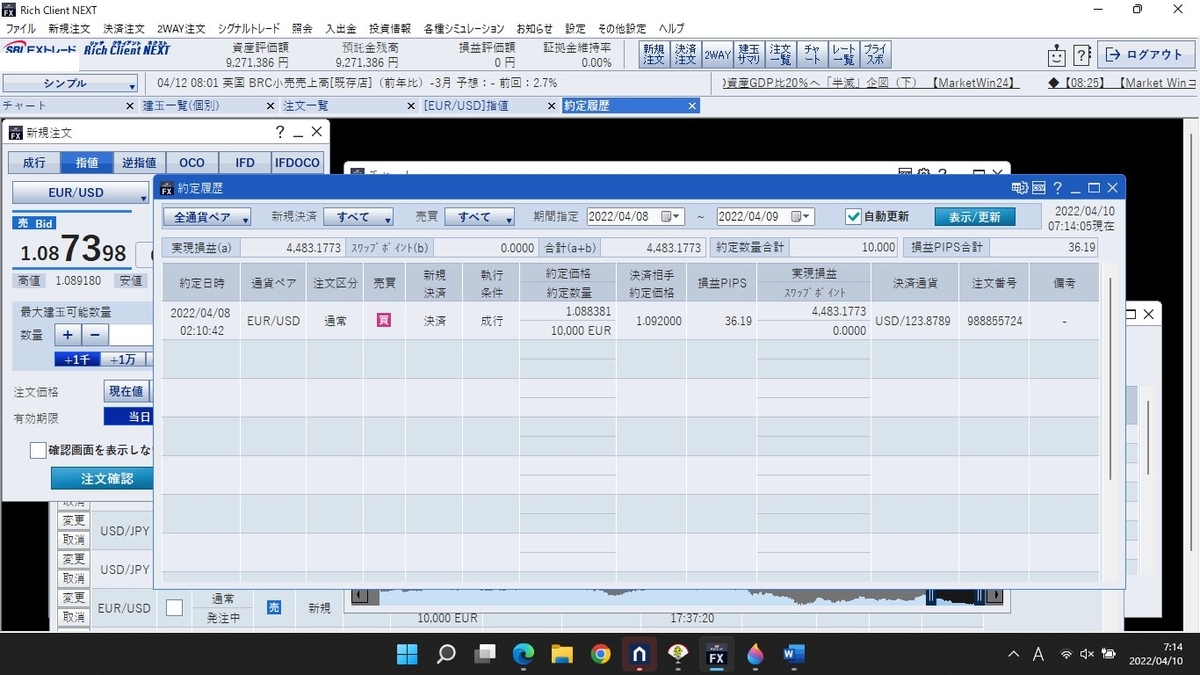Click the help icon in 新規注文 window
The width and height of the screenshot is (1200, 675).
(280, 131)
